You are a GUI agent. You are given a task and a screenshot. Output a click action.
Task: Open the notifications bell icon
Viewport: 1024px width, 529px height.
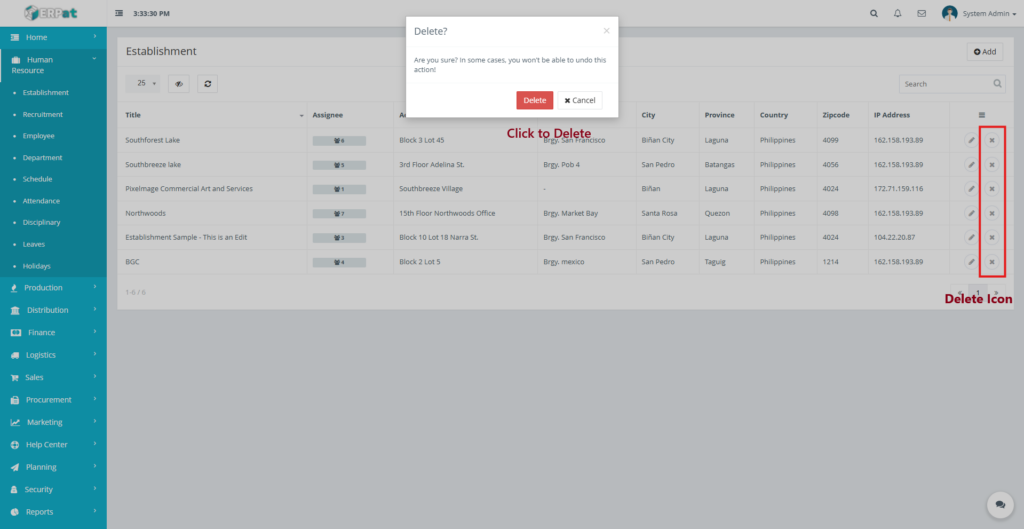tap(898, 13)
